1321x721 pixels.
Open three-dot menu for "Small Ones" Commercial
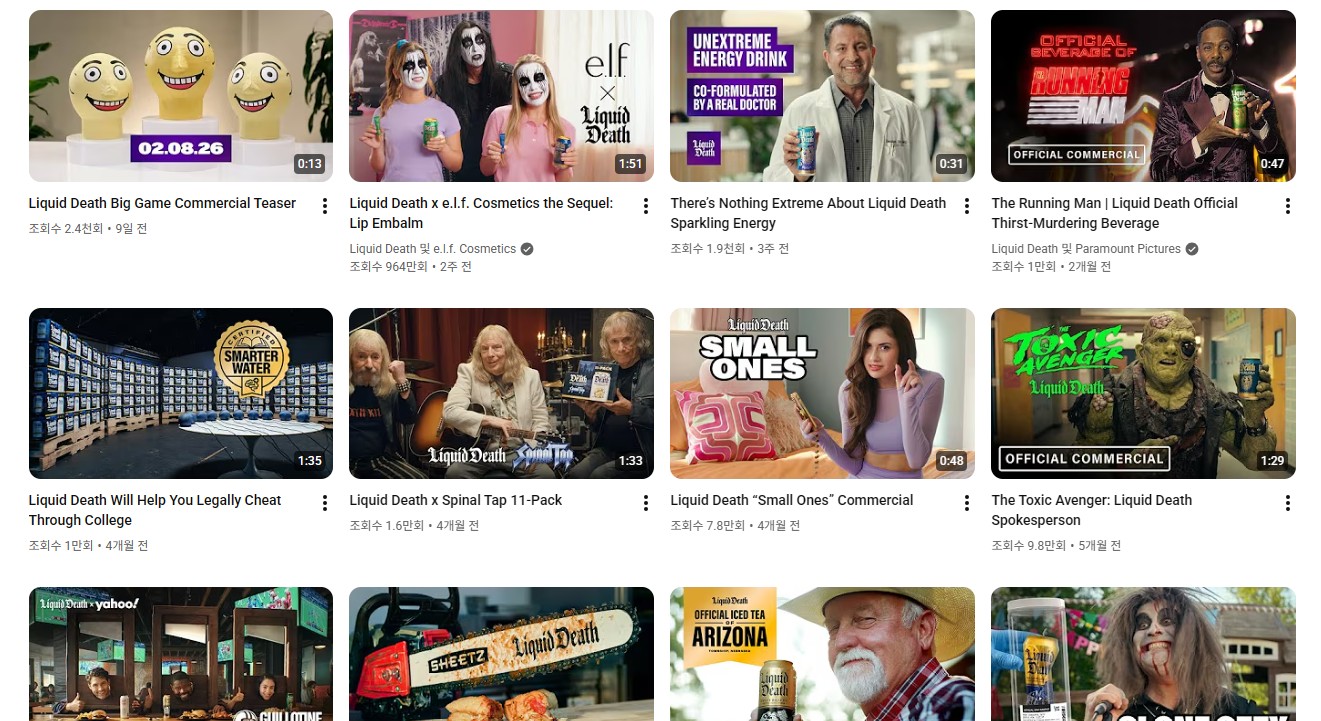click(x=966, y=503)
